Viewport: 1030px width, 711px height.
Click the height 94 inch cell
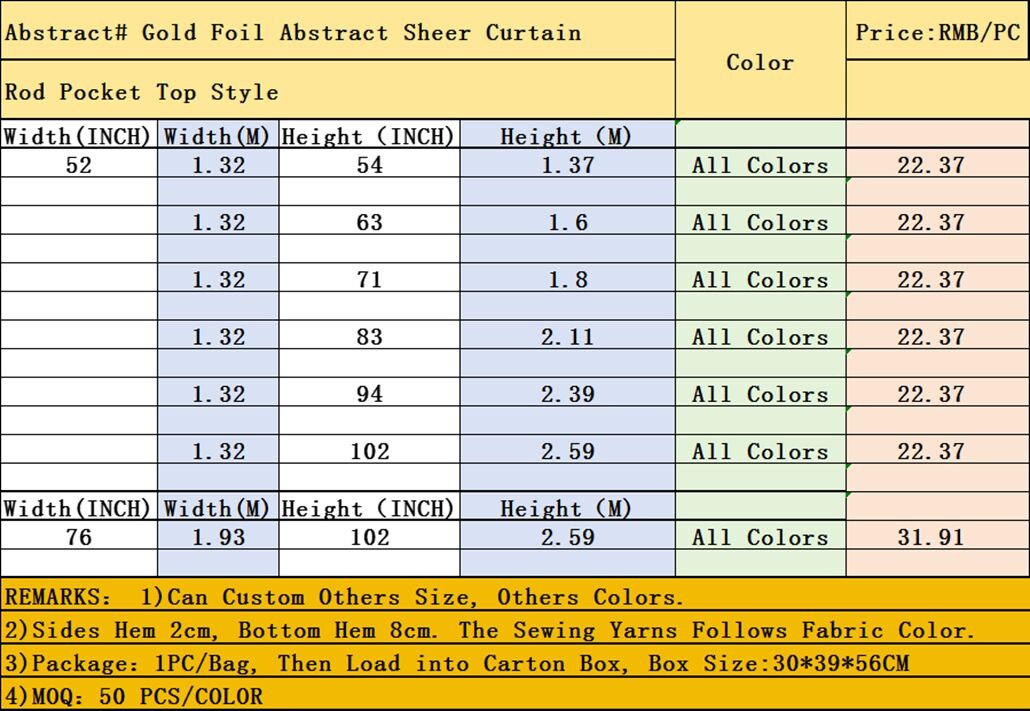369,392
